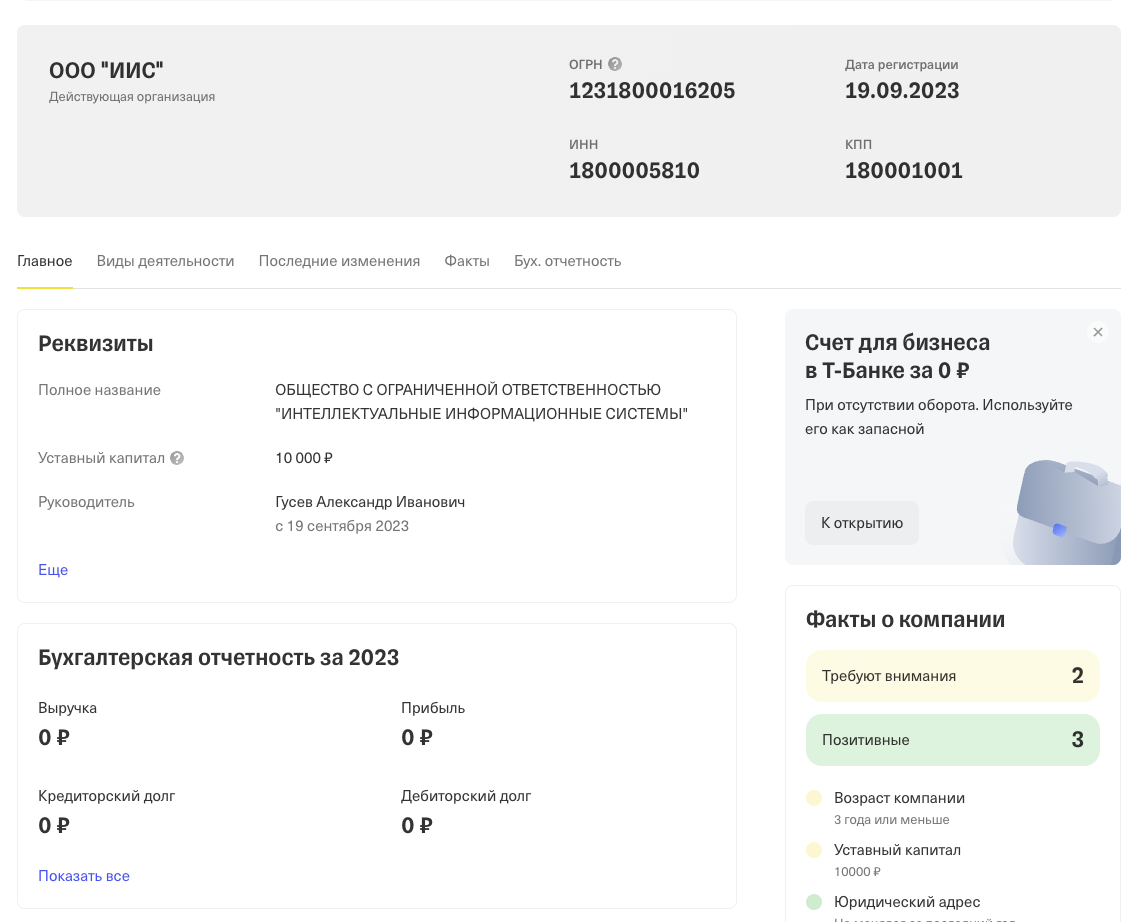Click the ОГРН number 1231800016205
This screenshot has width=1125, height=922.
tap(652, 91)
